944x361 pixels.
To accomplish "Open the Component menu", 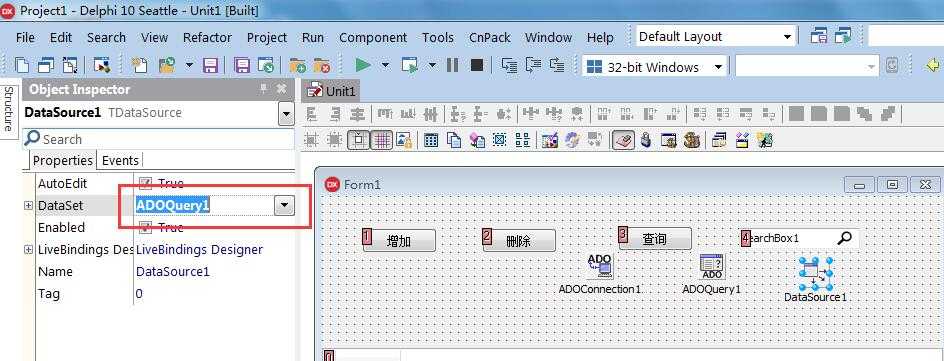I will pyautogui.click(x=373, y=37).
